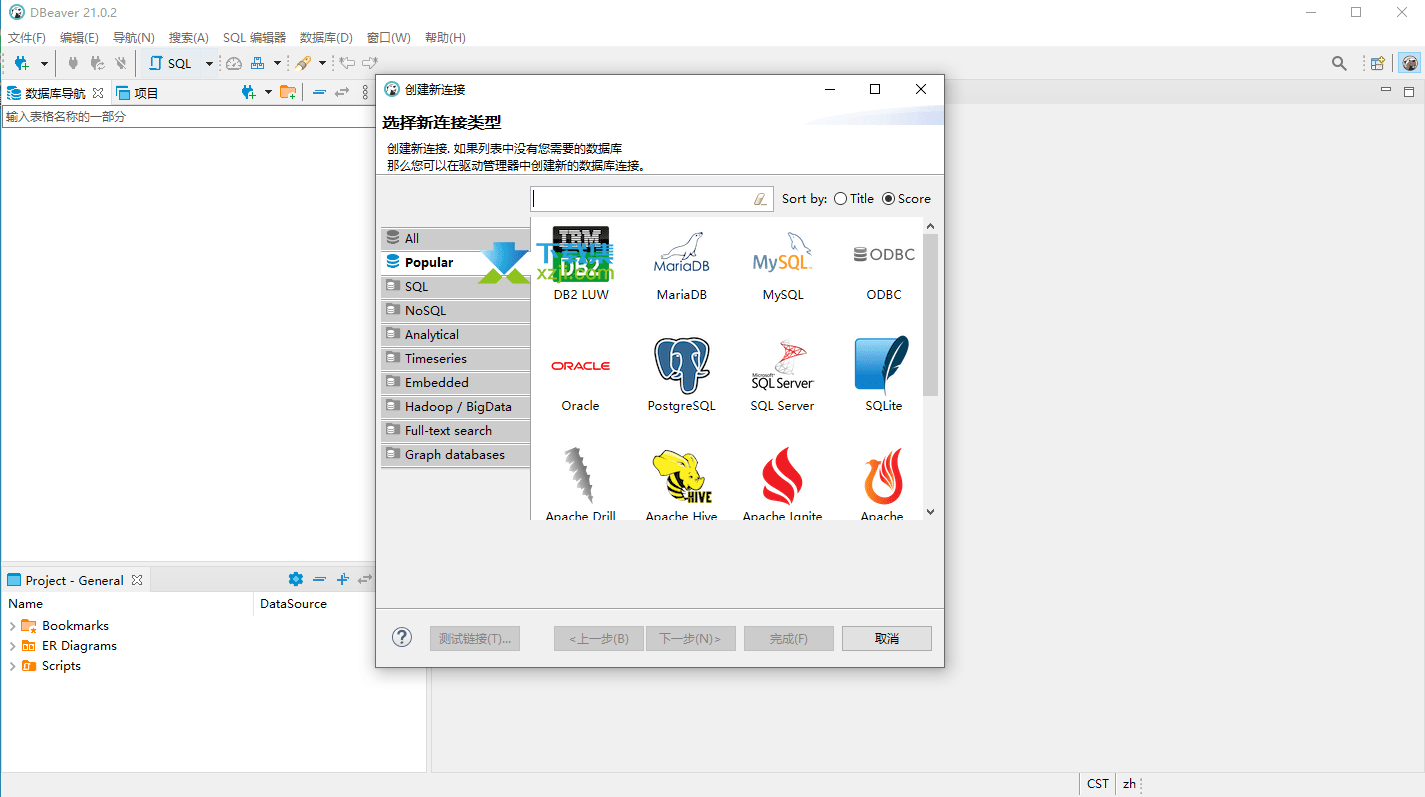The width and height of the screenshot is (1425, 797).
Task: Open the Dashboard gauge icon
Action: pyautogui.click(x=233, y=63)
